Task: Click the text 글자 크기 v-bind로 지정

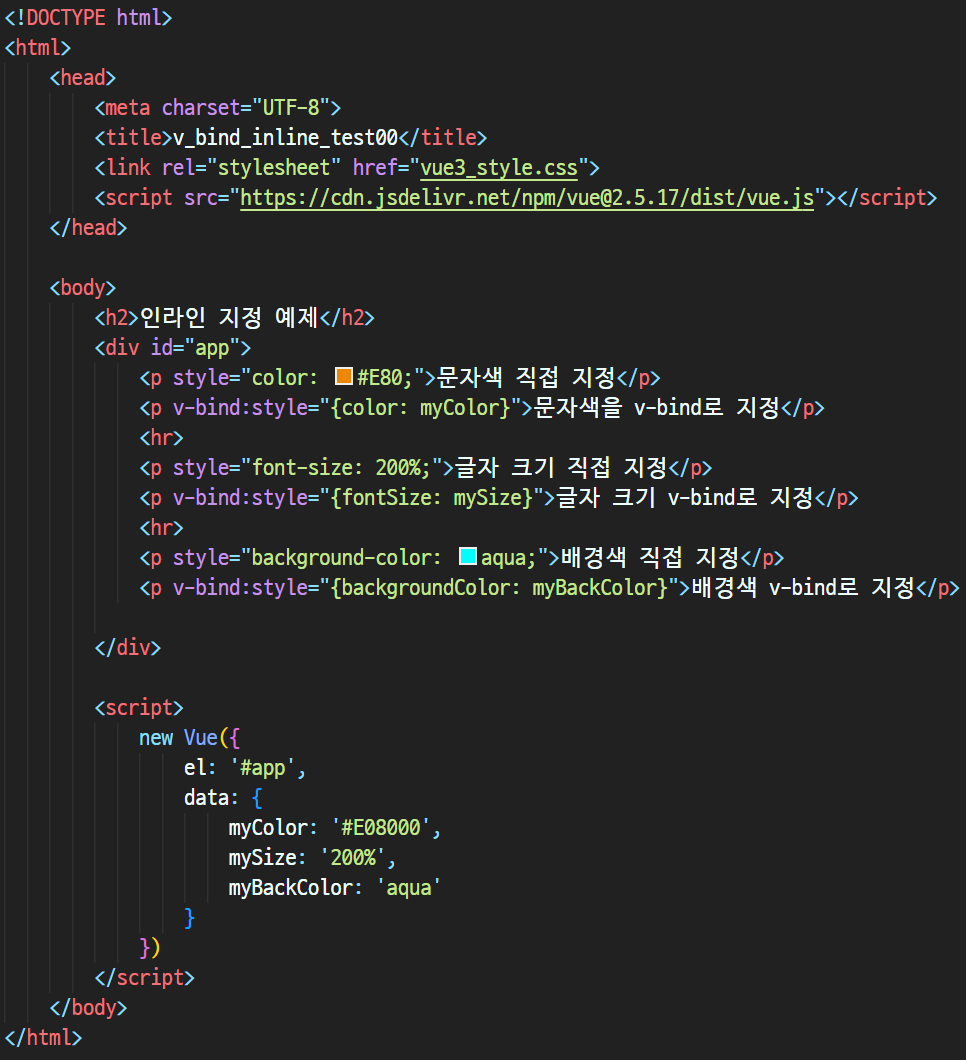Action: pos(684,498)
